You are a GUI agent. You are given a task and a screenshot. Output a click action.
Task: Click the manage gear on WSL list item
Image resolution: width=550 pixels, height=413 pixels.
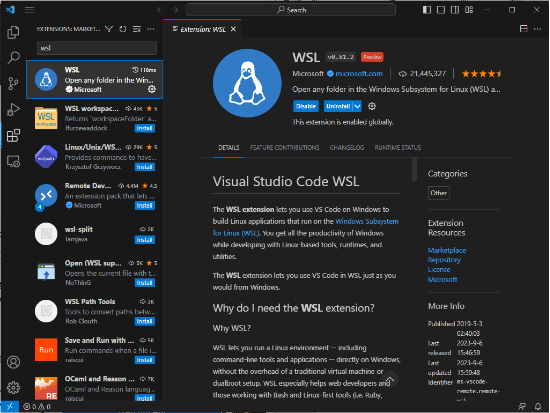tap(152, 89)
